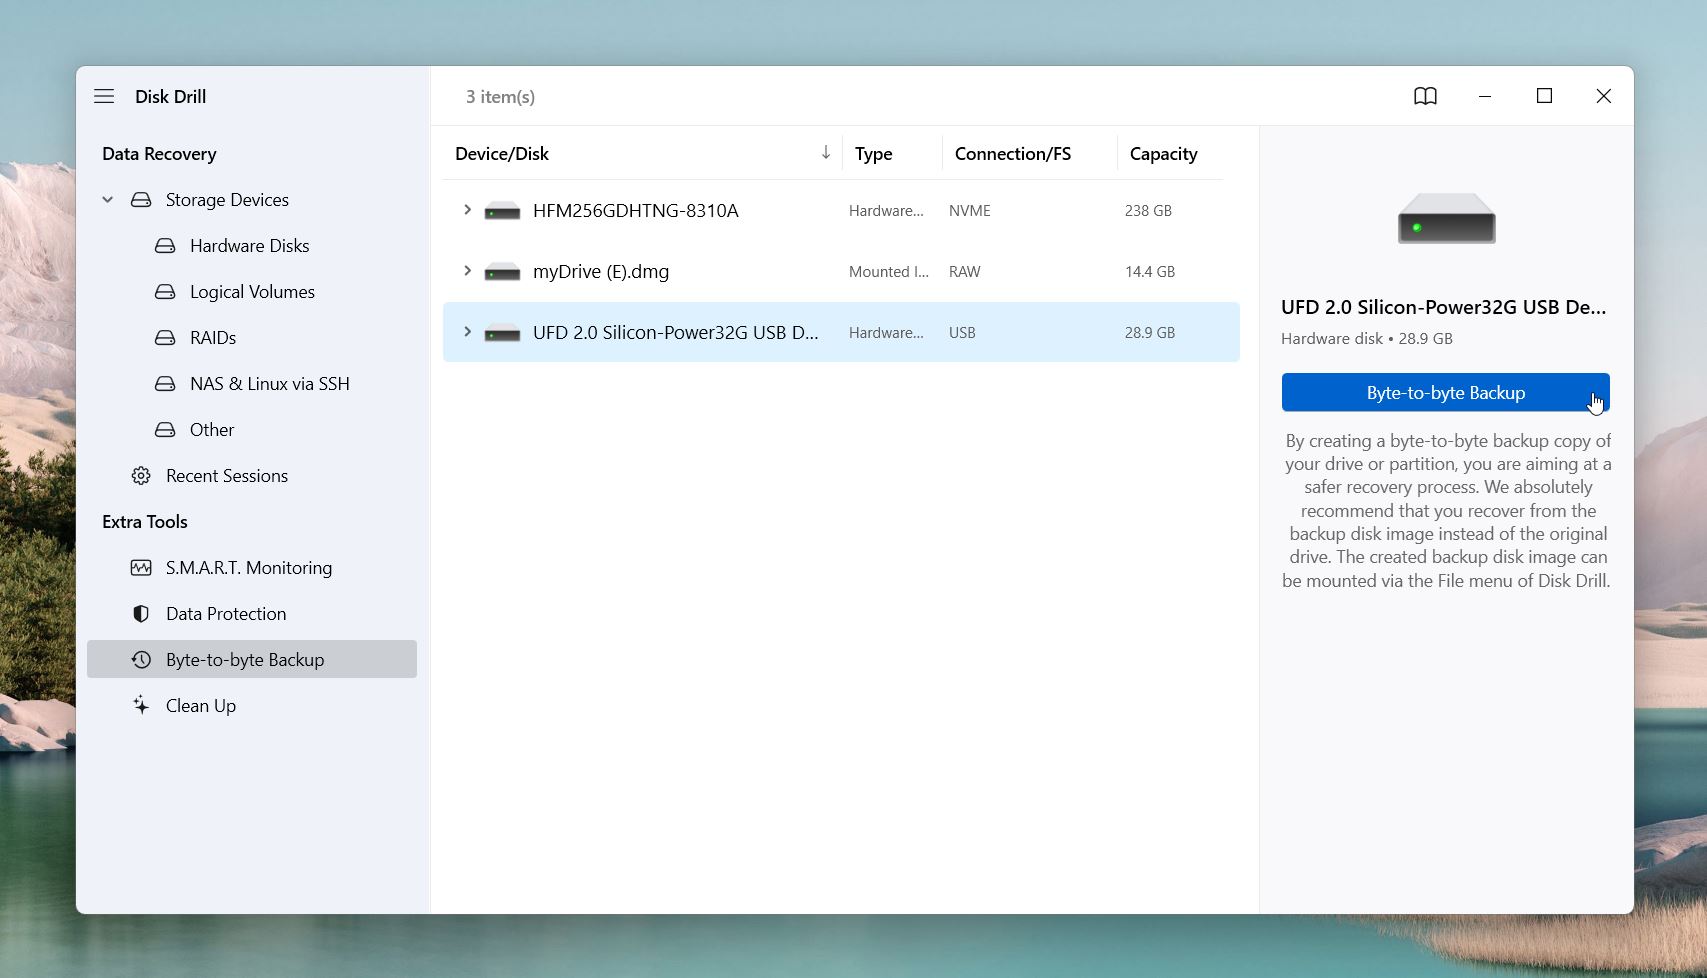Image resolution: width=1707 pixels, height=978 pixels.
Task: Select Hardware Disks in the sidebar
Action: point(252,246)
